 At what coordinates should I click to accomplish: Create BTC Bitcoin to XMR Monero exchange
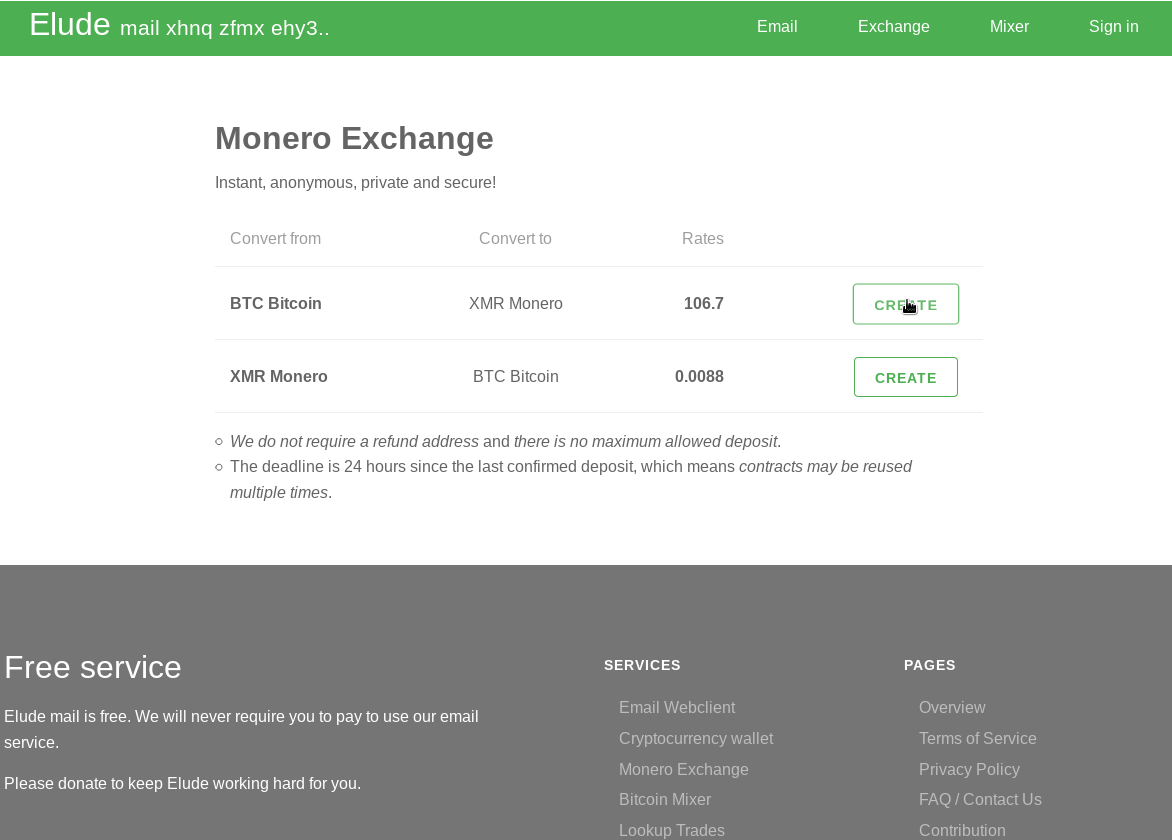[905, 304]
